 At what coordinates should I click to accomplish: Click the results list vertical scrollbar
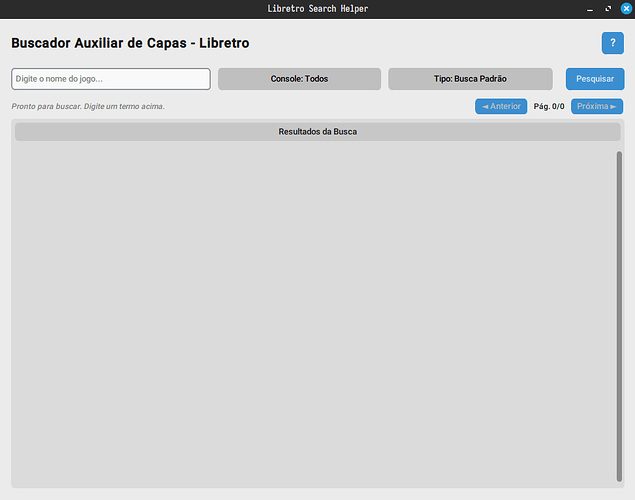[619, 317]
